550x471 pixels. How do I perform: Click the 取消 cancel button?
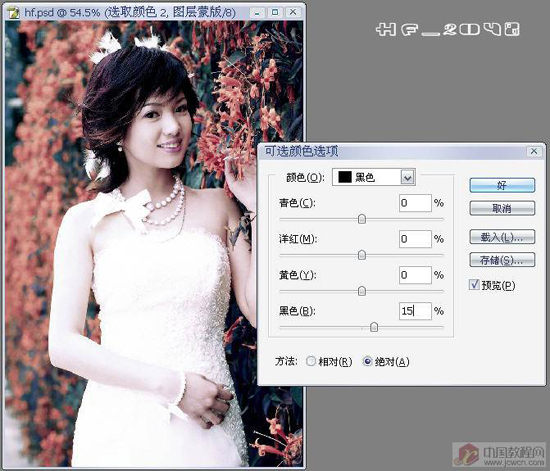click(x=502, y=209)
